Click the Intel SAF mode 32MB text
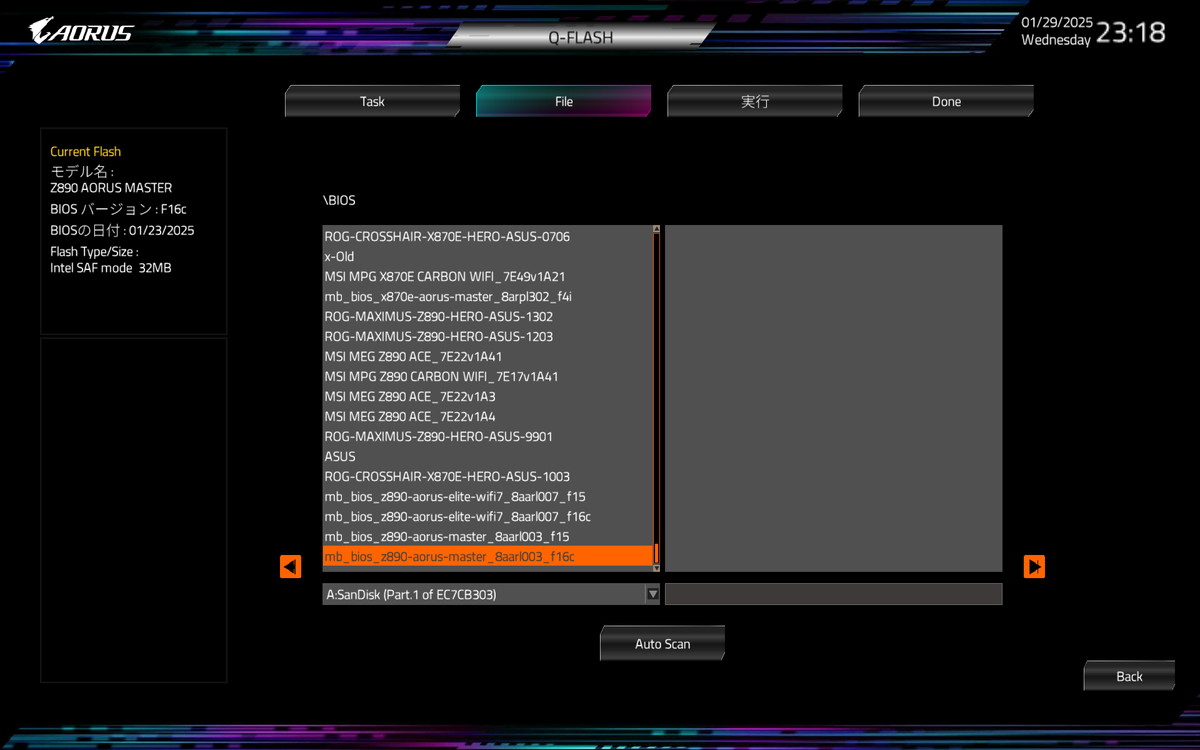This screenshot has width=1200, height=750. [x=111, y=268]
